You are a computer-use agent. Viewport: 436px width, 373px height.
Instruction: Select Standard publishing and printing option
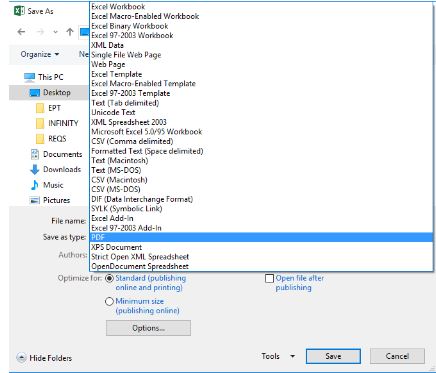(x=109, y=278)
